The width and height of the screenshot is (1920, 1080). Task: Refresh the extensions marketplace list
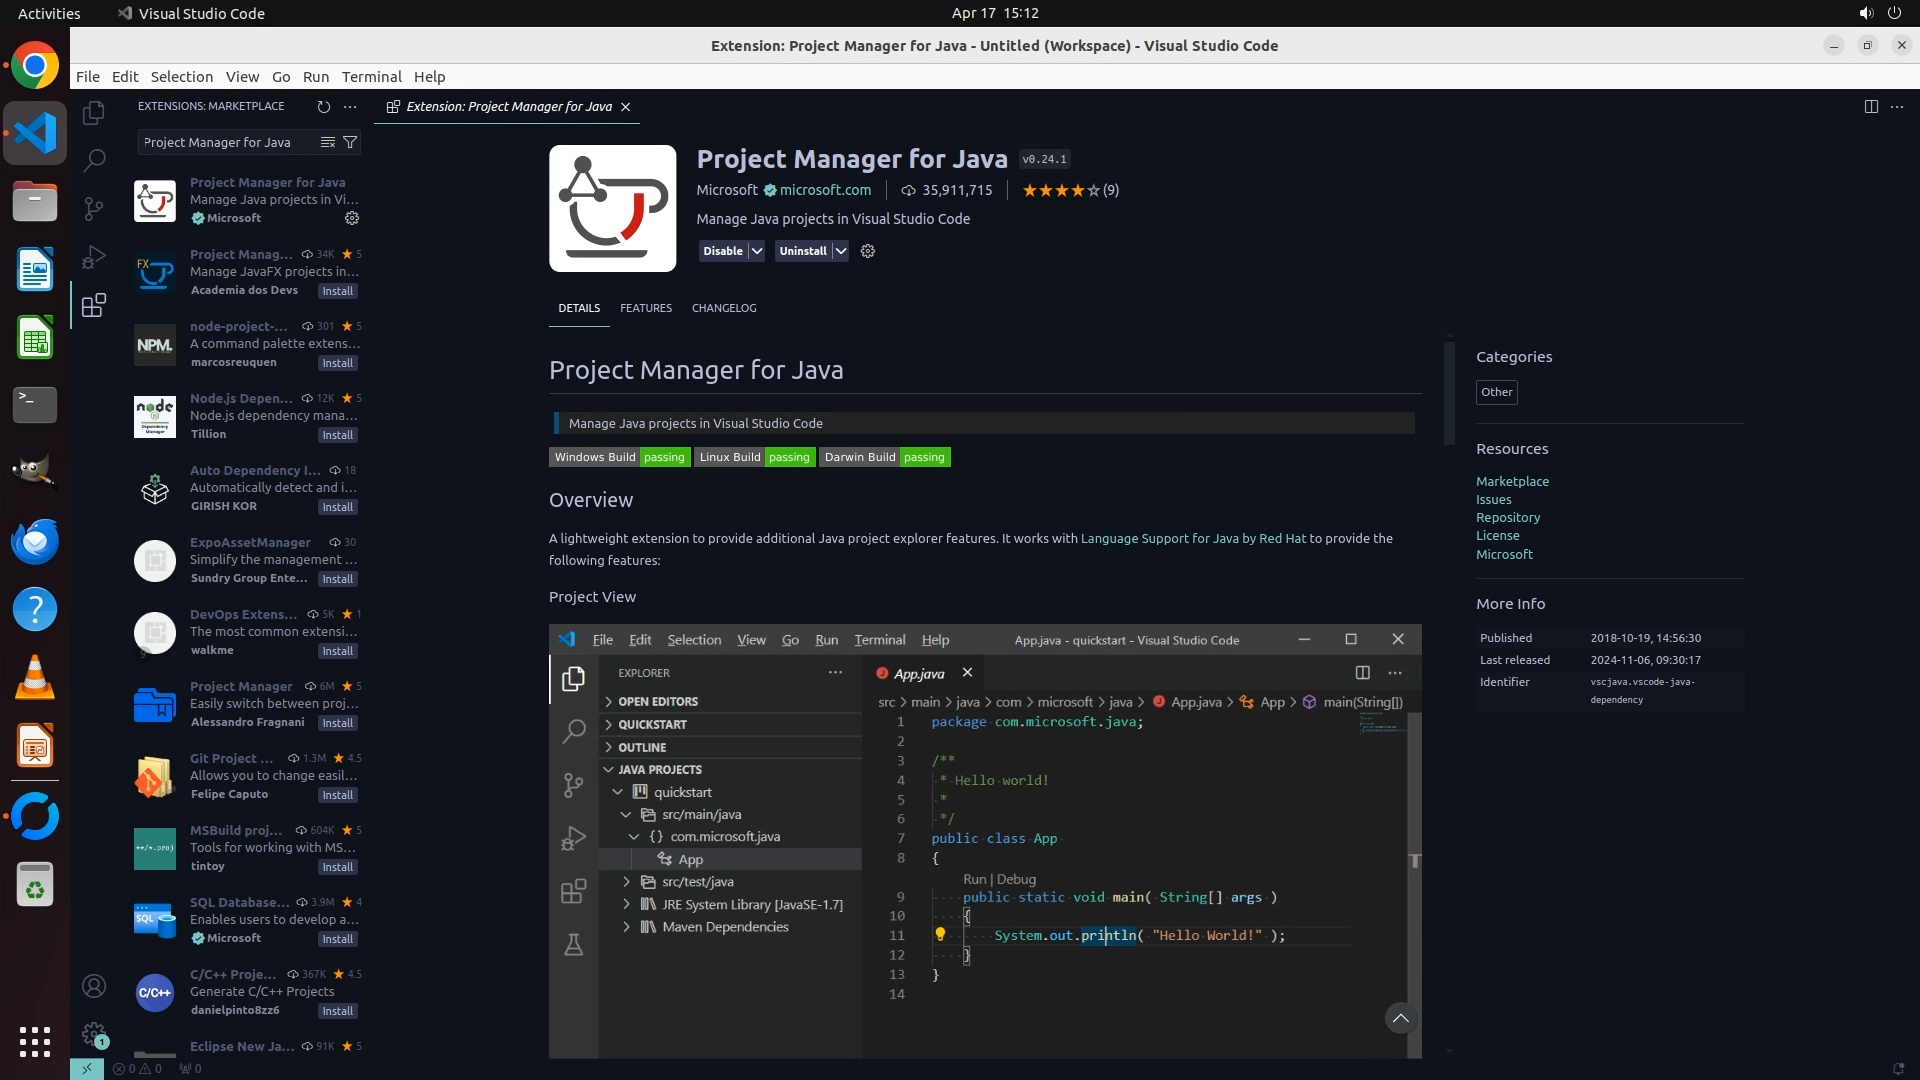coord(323,106)
